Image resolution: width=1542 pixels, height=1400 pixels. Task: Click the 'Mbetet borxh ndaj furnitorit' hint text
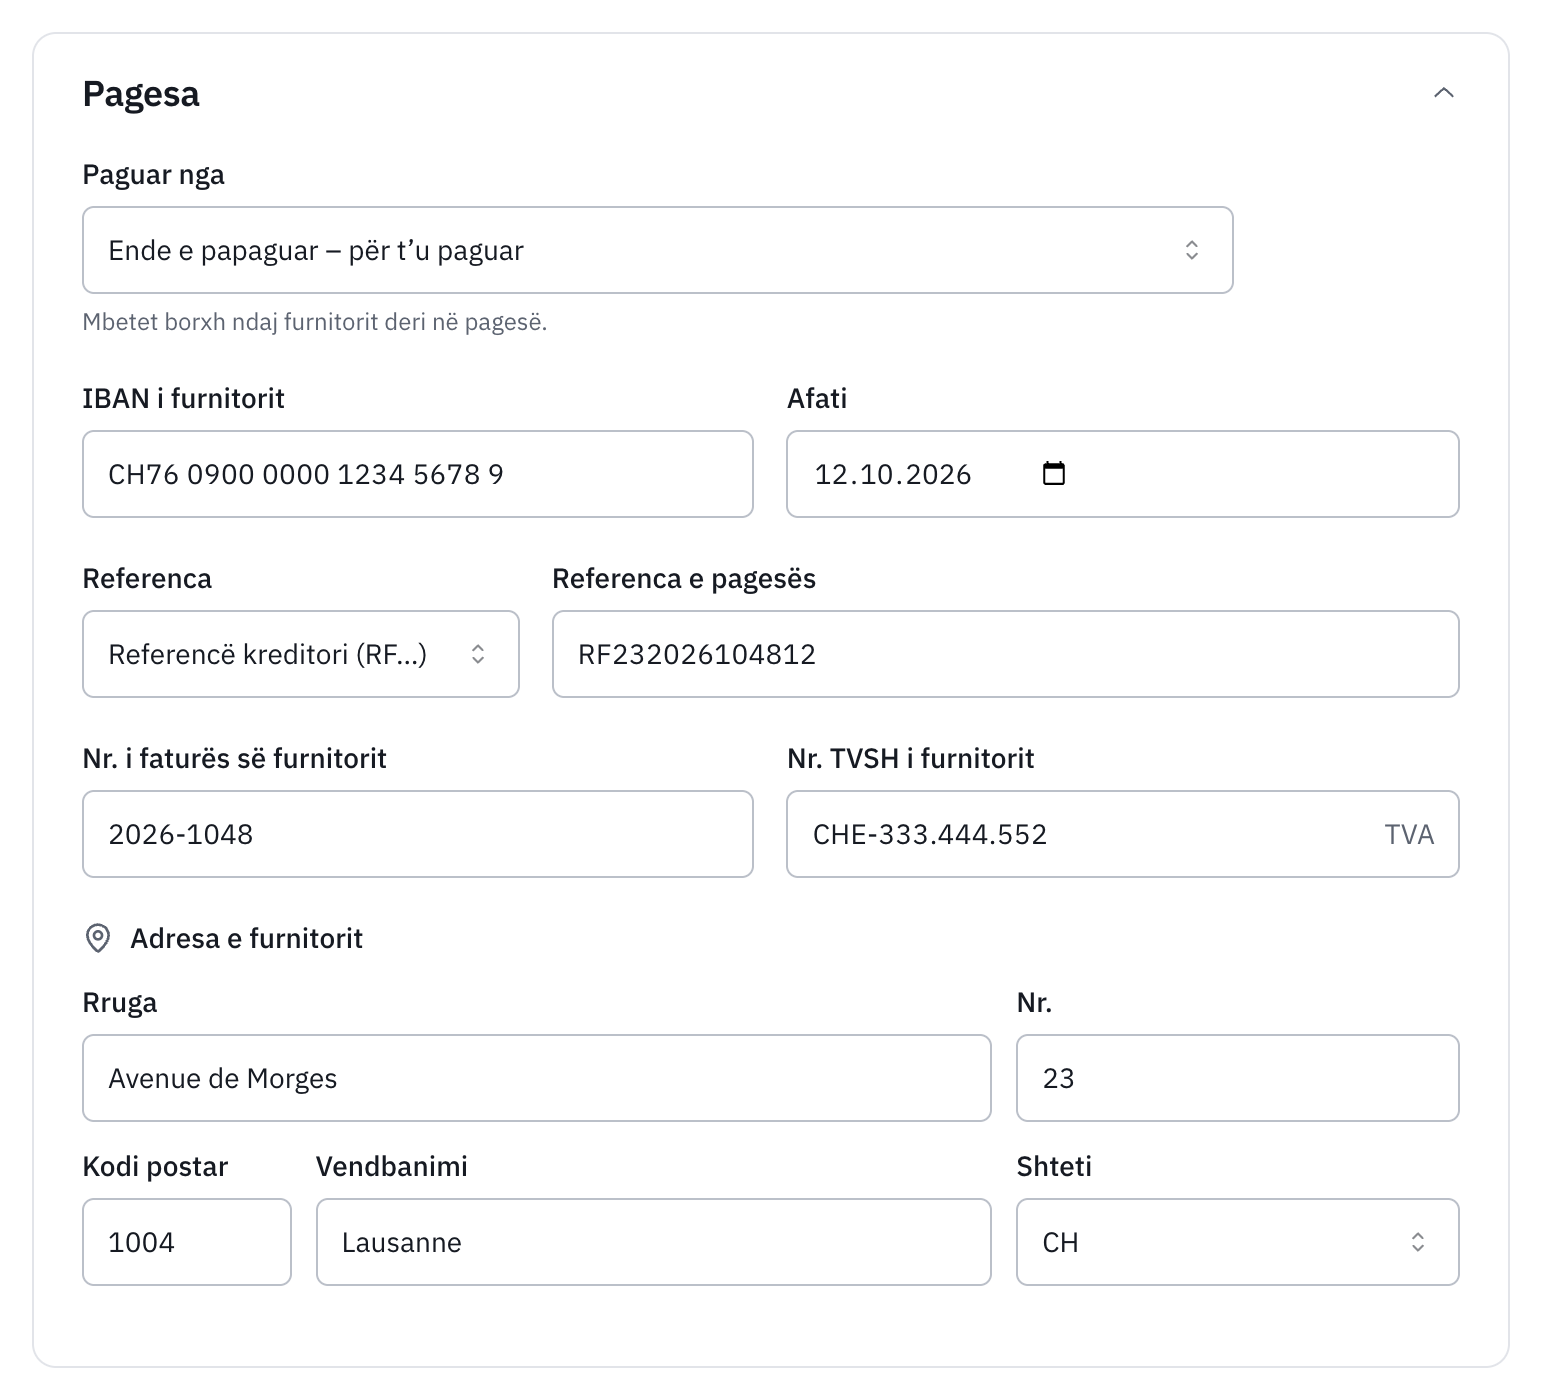click(315, 322)
